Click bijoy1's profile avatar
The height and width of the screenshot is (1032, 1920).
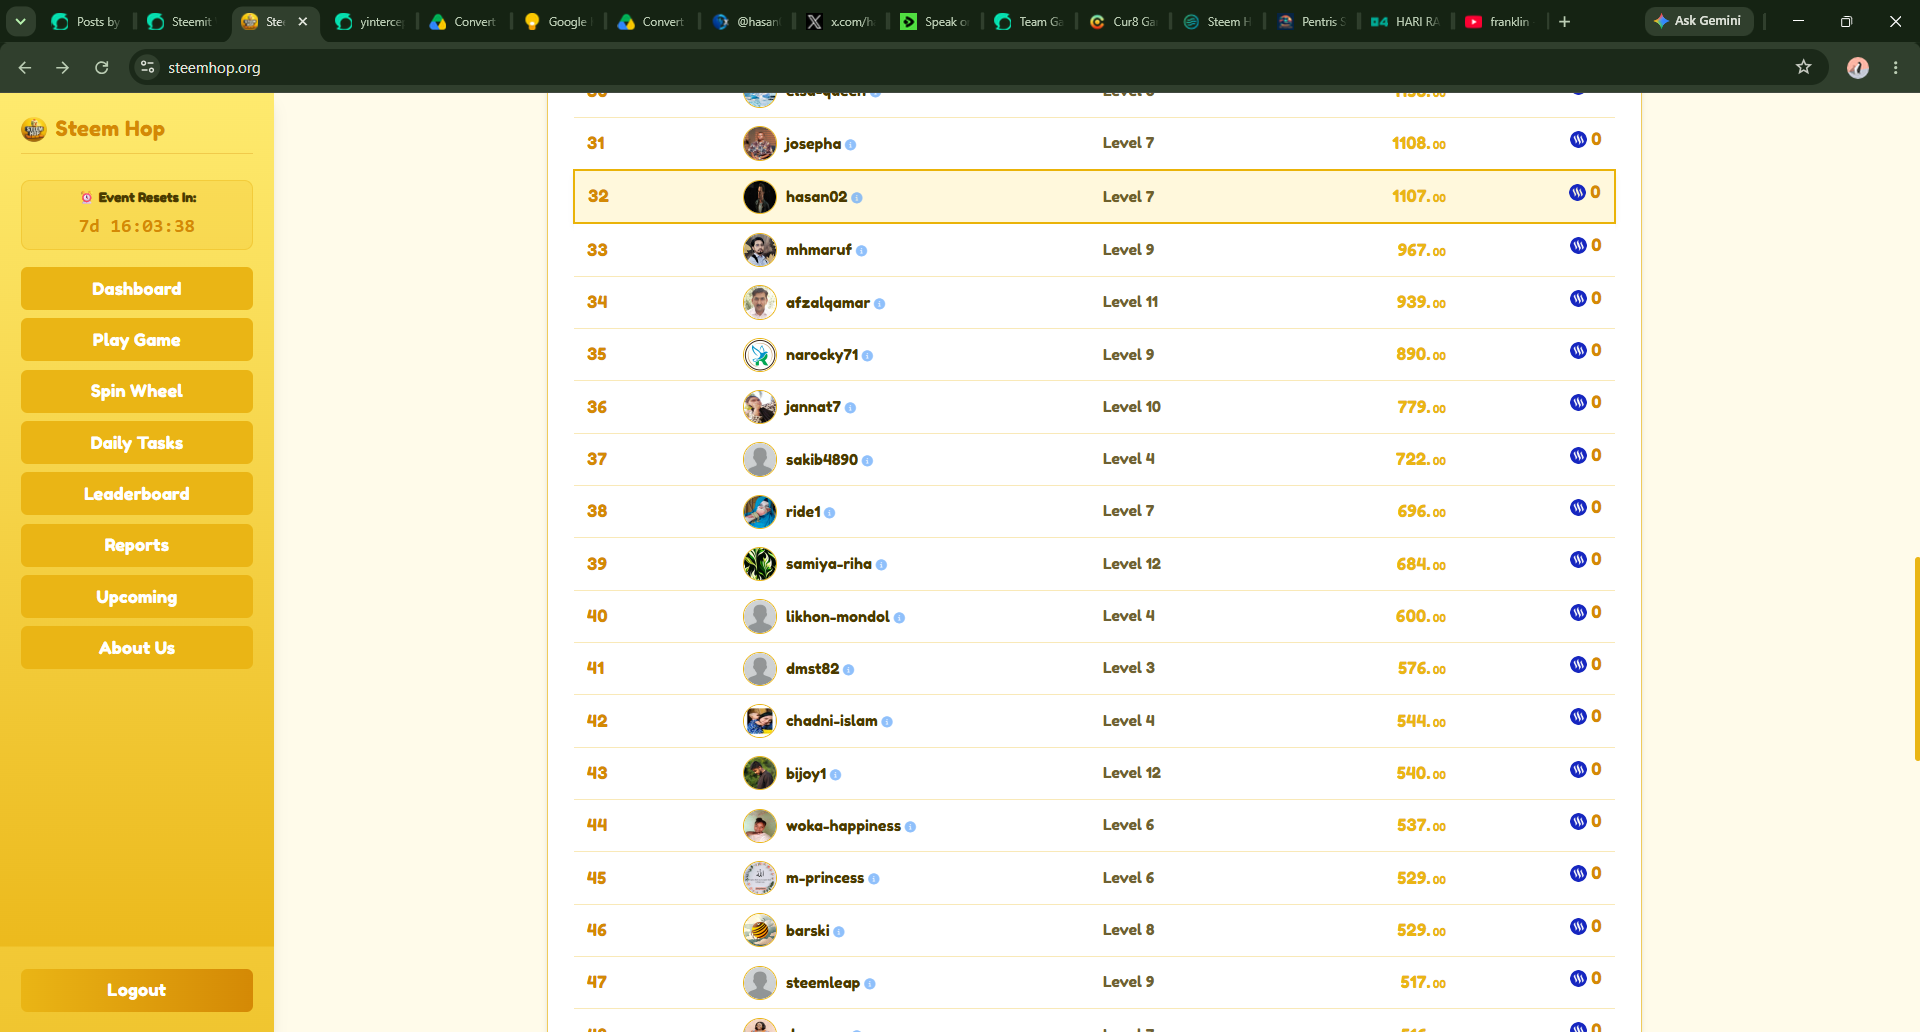click(x=760, y=773)
